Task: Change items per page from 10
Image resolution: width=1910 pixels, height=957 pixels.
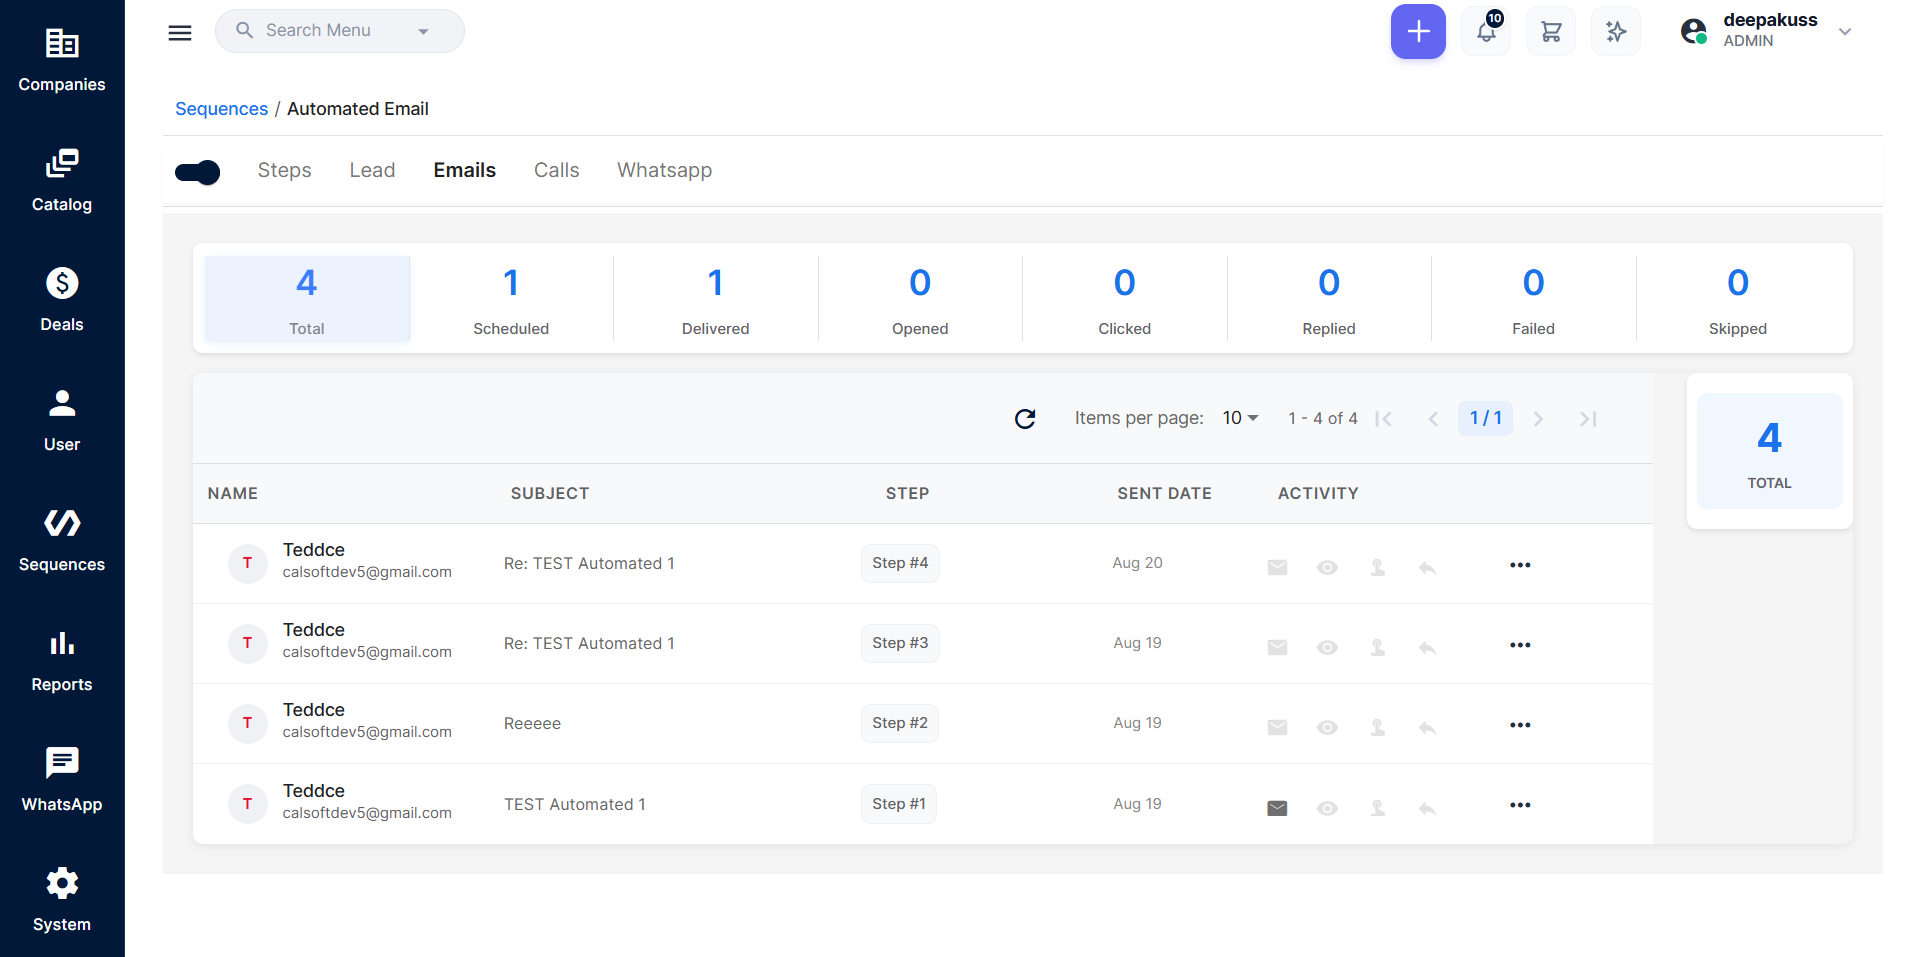Action: coord(1240,418)
